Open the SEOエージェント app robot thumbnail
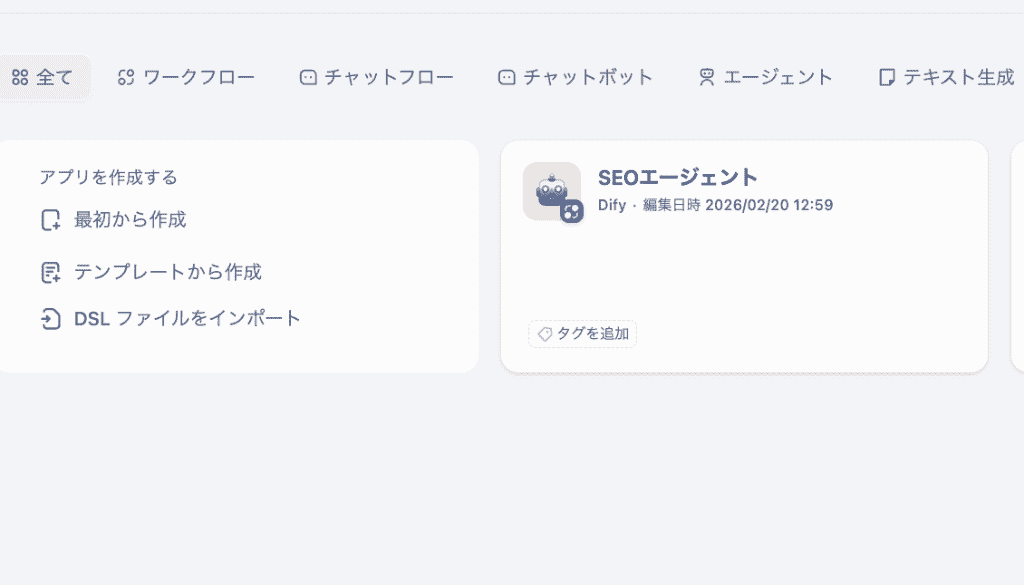Image resolution: width=1024 pixels, height=585 pixels. [552, 191]
